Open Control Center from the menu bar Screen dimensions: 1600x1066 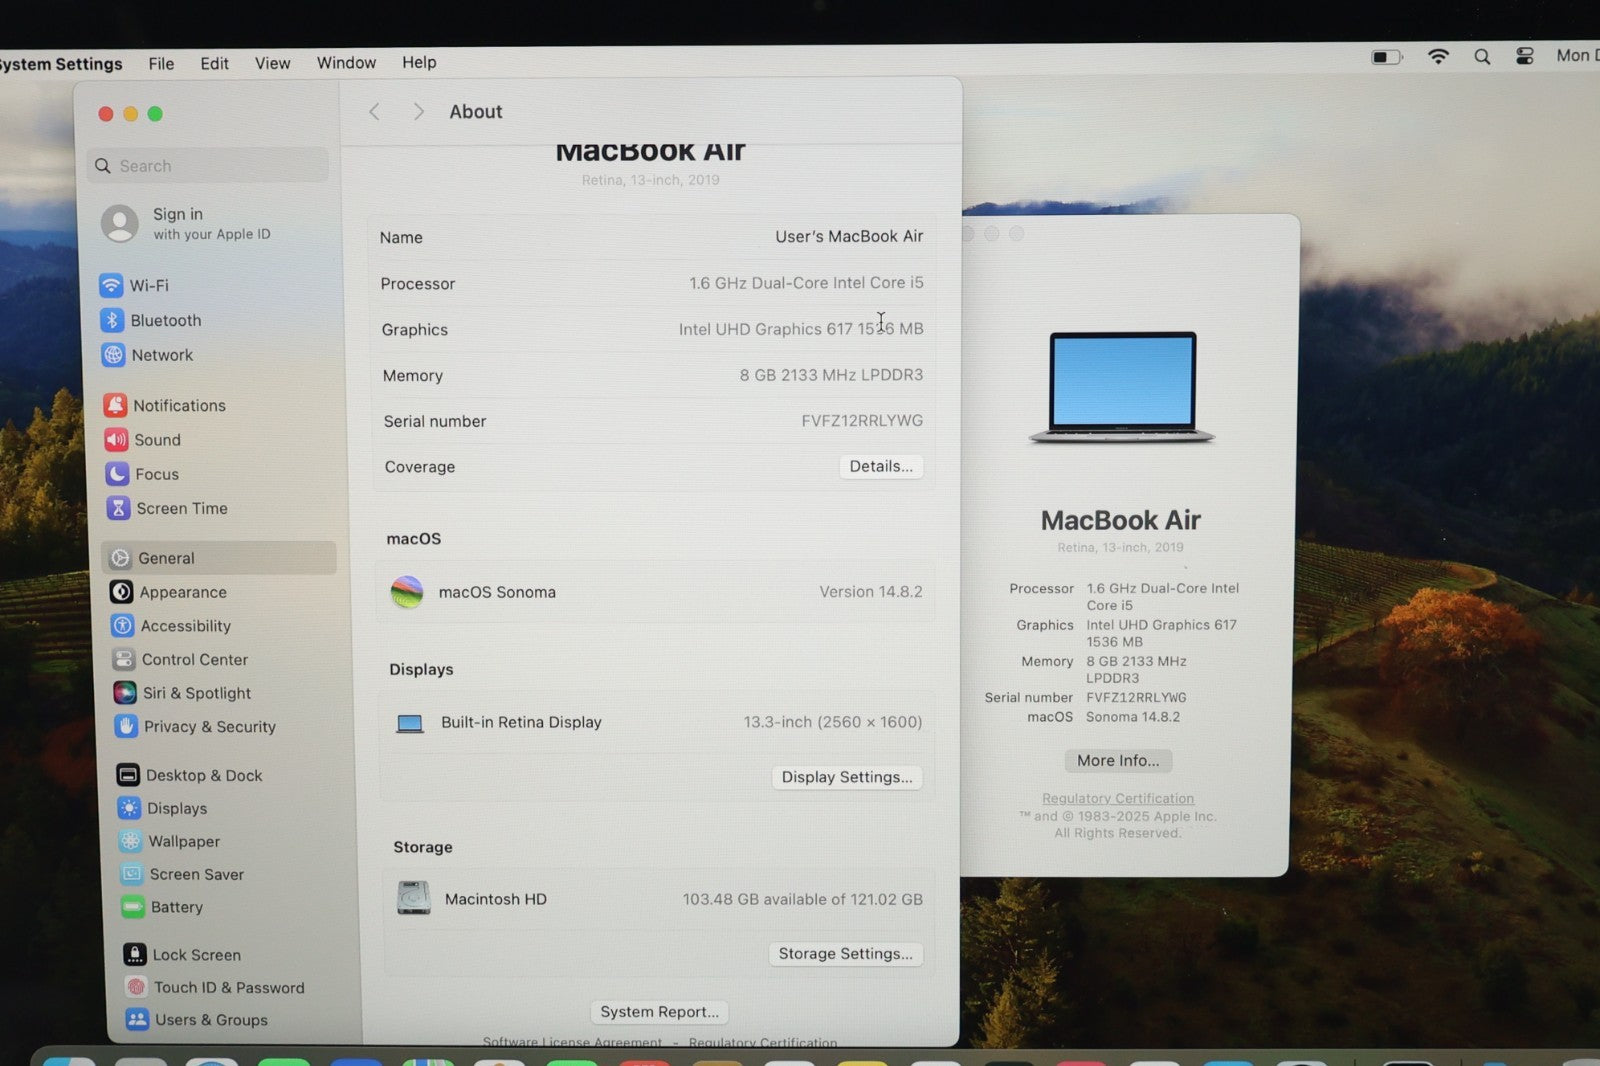1524,56
